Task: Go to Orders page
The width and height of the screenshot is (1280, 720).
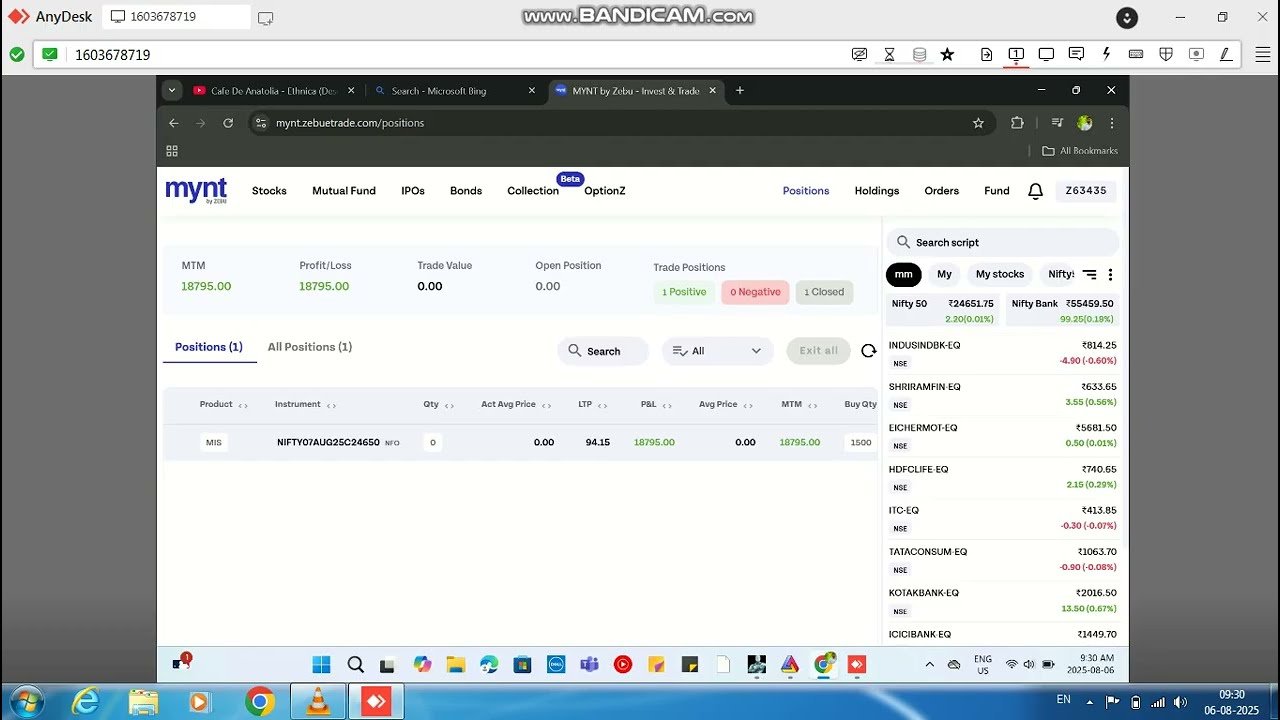Action: pyautogui.click(x=941, y=191)
